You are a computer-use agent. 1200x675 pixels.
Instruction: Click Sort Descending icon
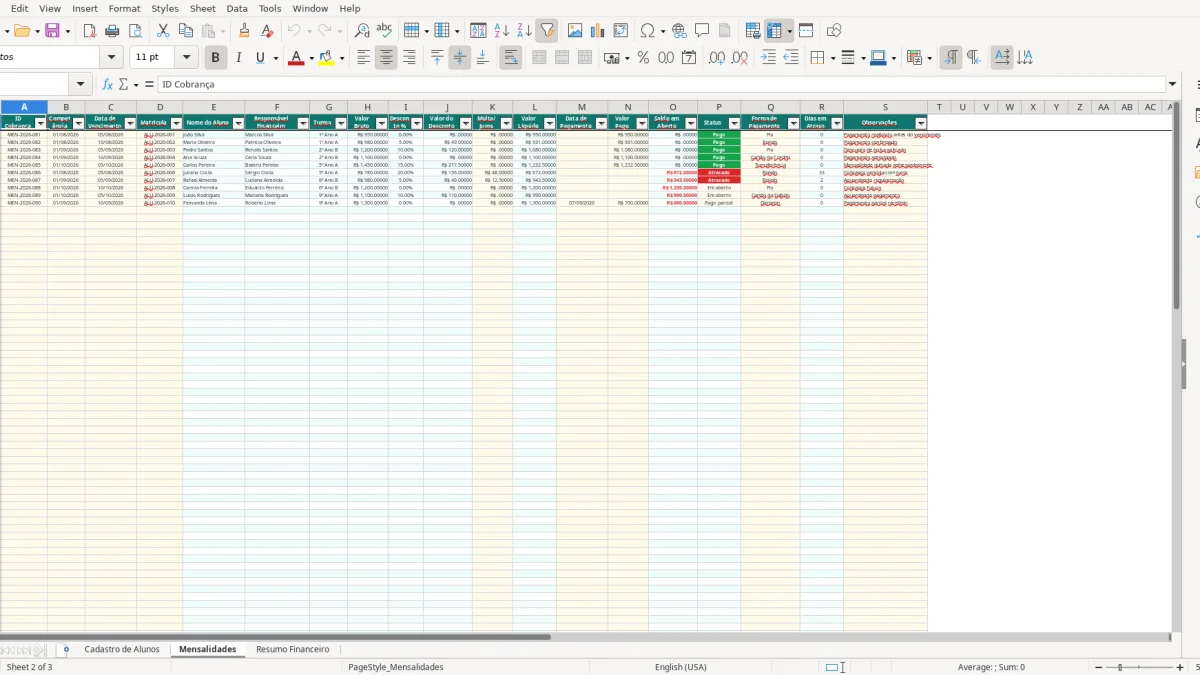(x=524, y=30)
